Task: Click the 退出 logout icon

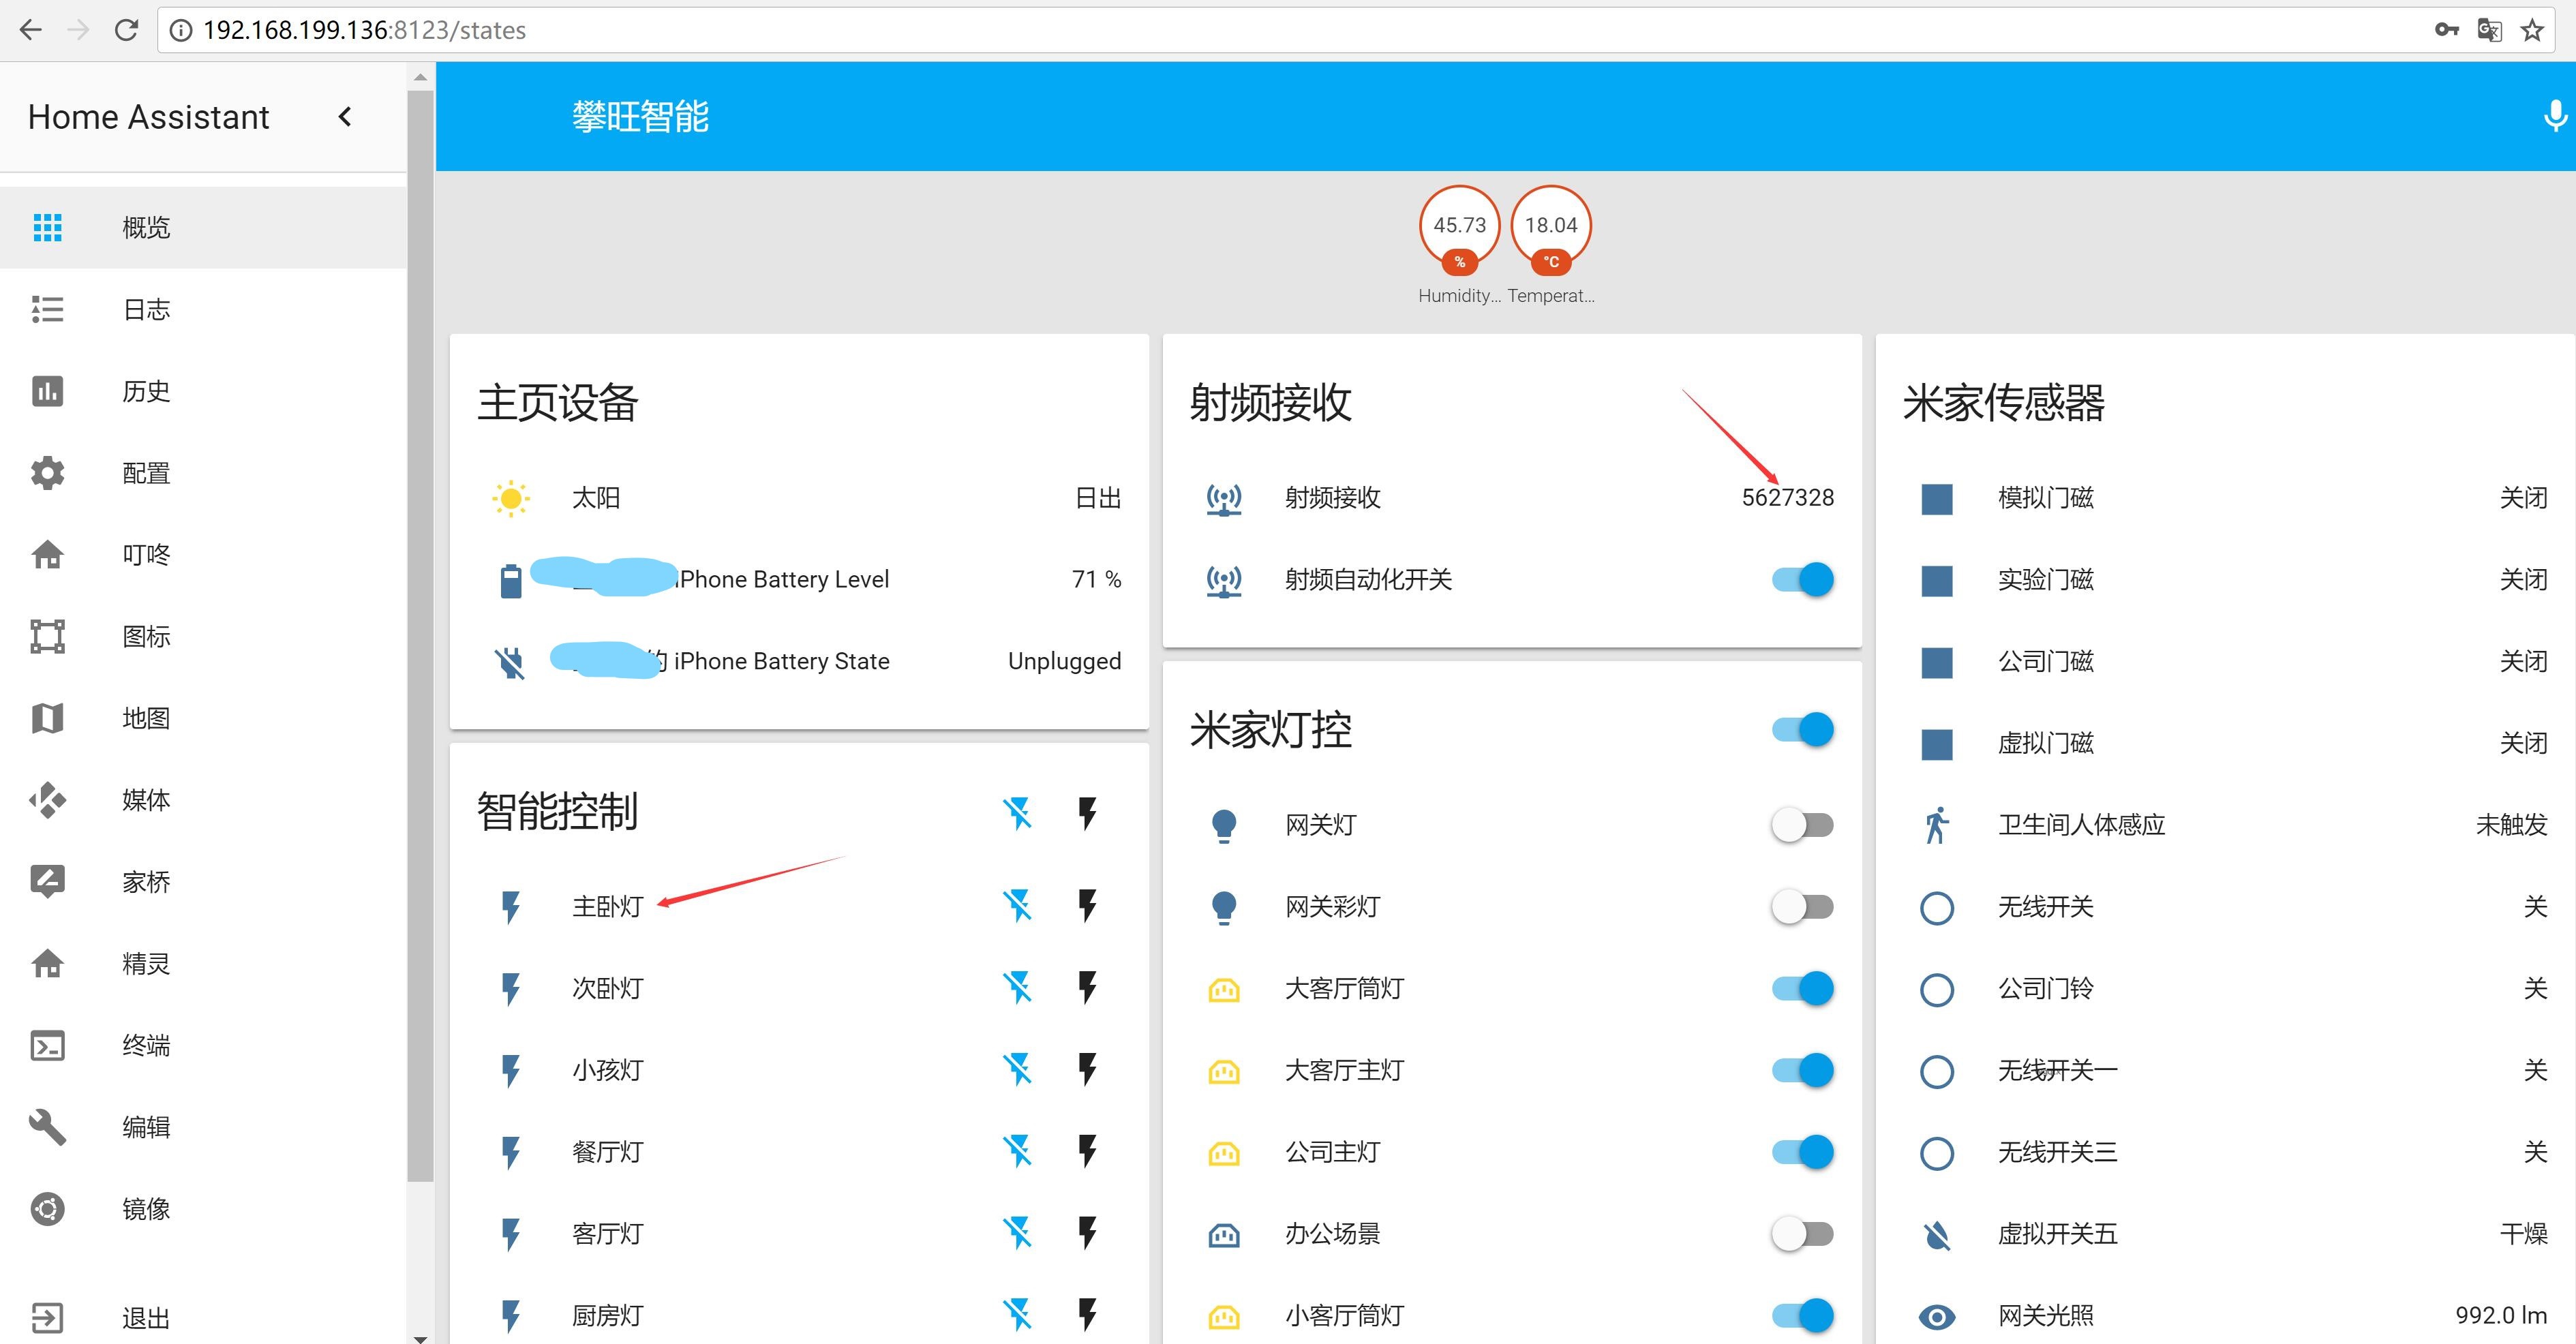Action: [x=47, y=1318]
